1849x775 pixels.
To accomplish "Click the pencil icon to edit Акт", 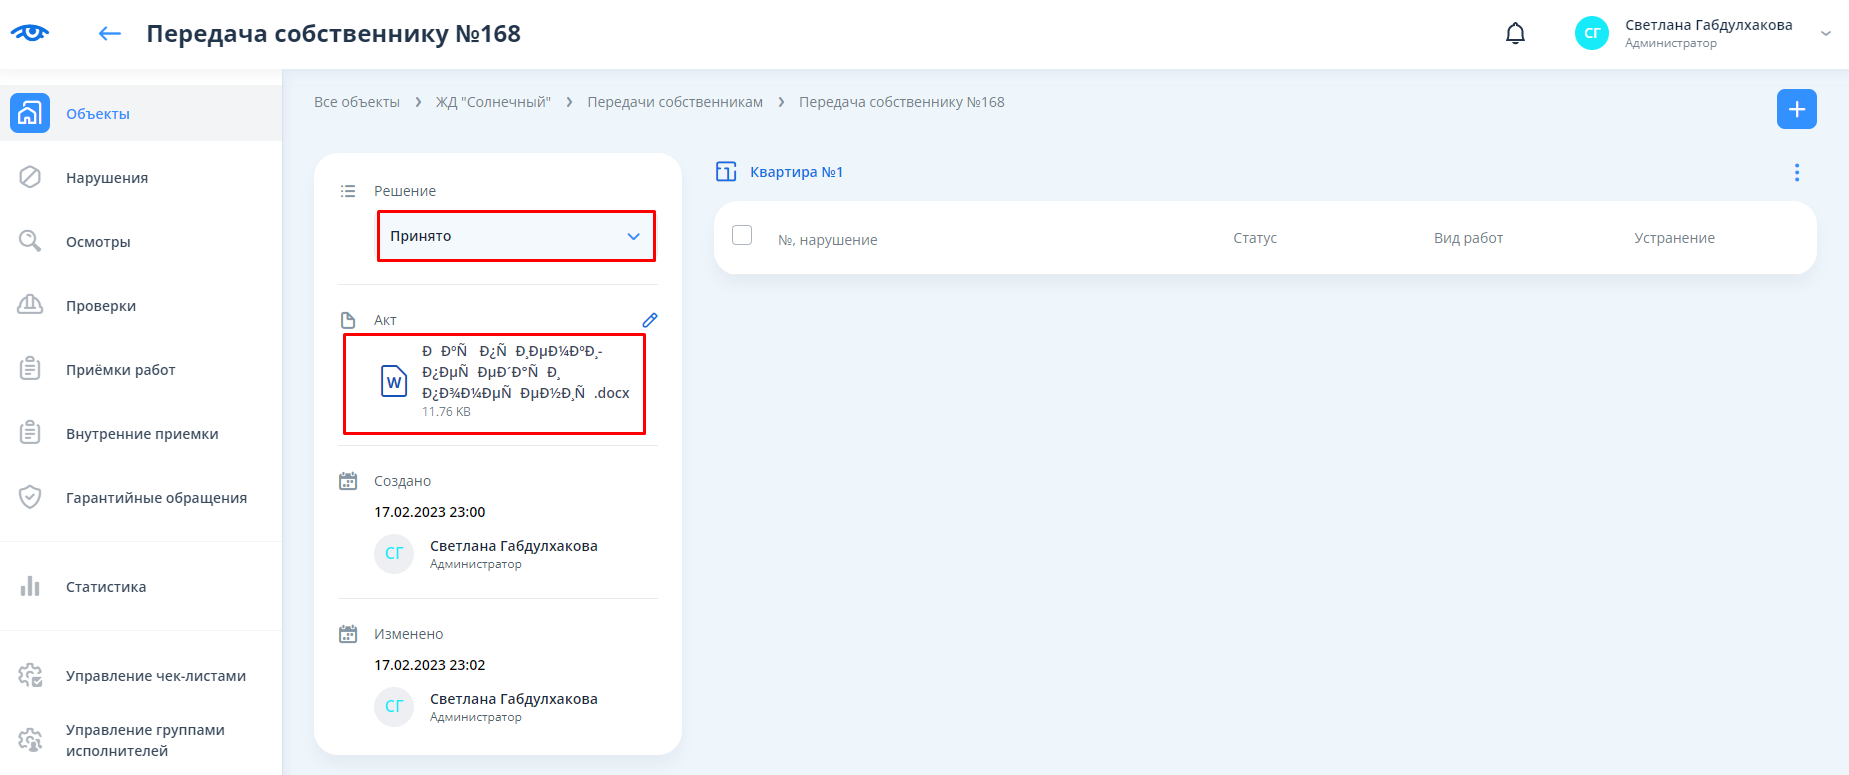I will tap(649, 320).
